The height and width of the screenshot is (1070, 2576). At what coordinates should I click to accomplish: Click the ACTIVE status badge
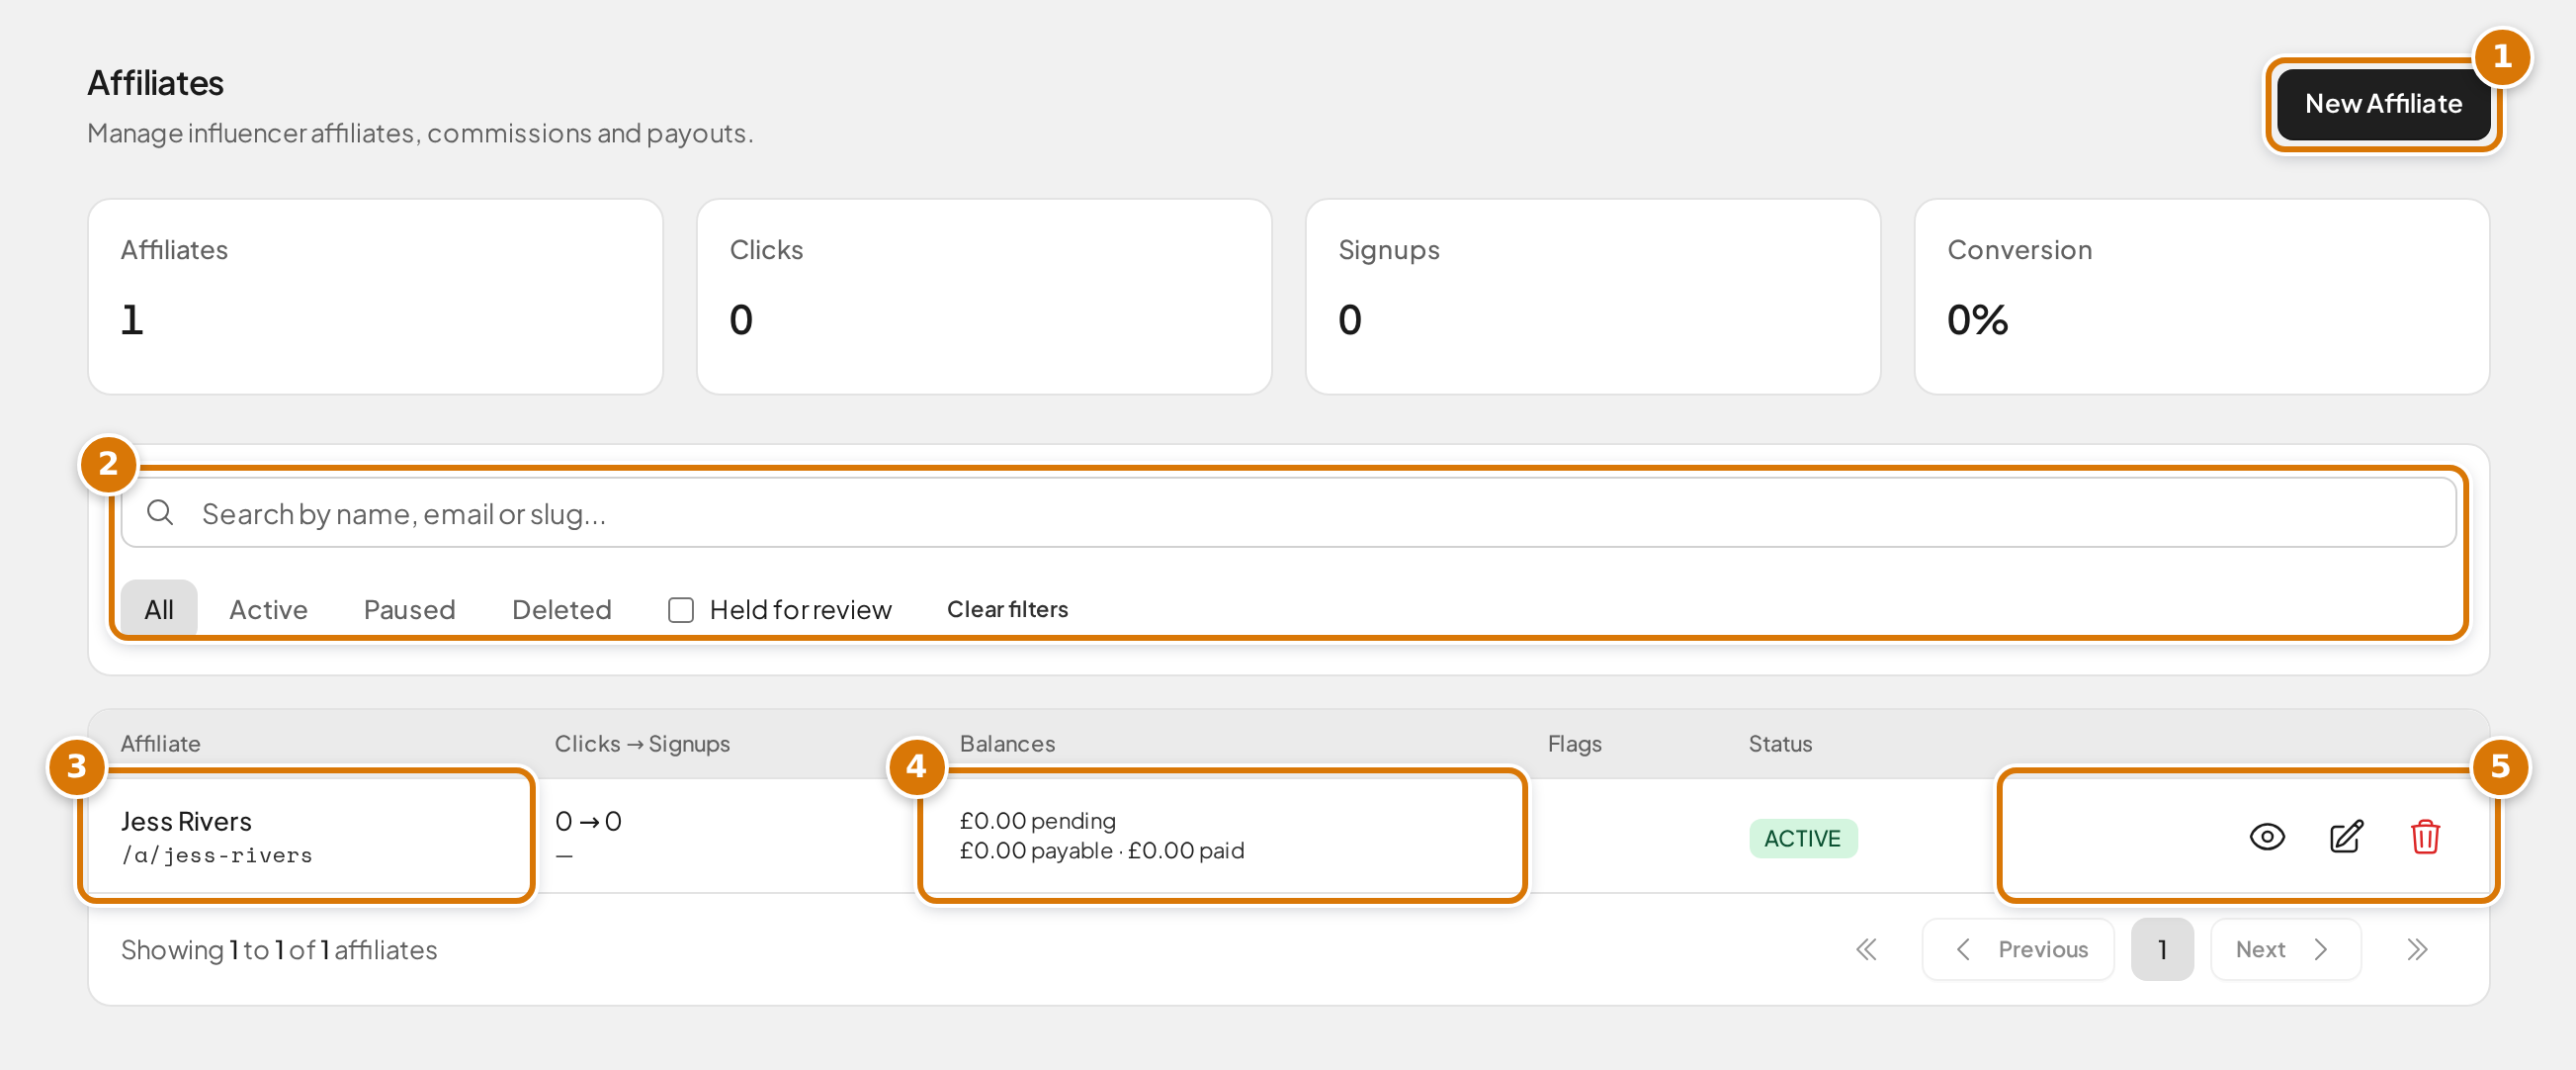tap(1802, 838)
